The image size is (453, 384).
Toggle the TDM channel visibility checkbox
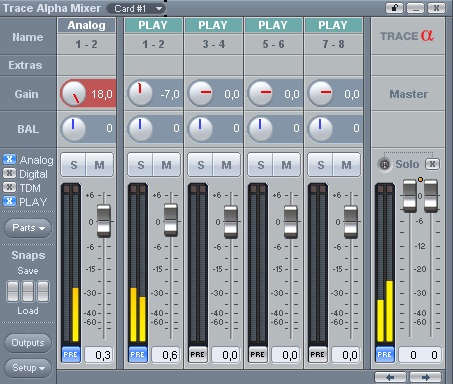point(9,187)
